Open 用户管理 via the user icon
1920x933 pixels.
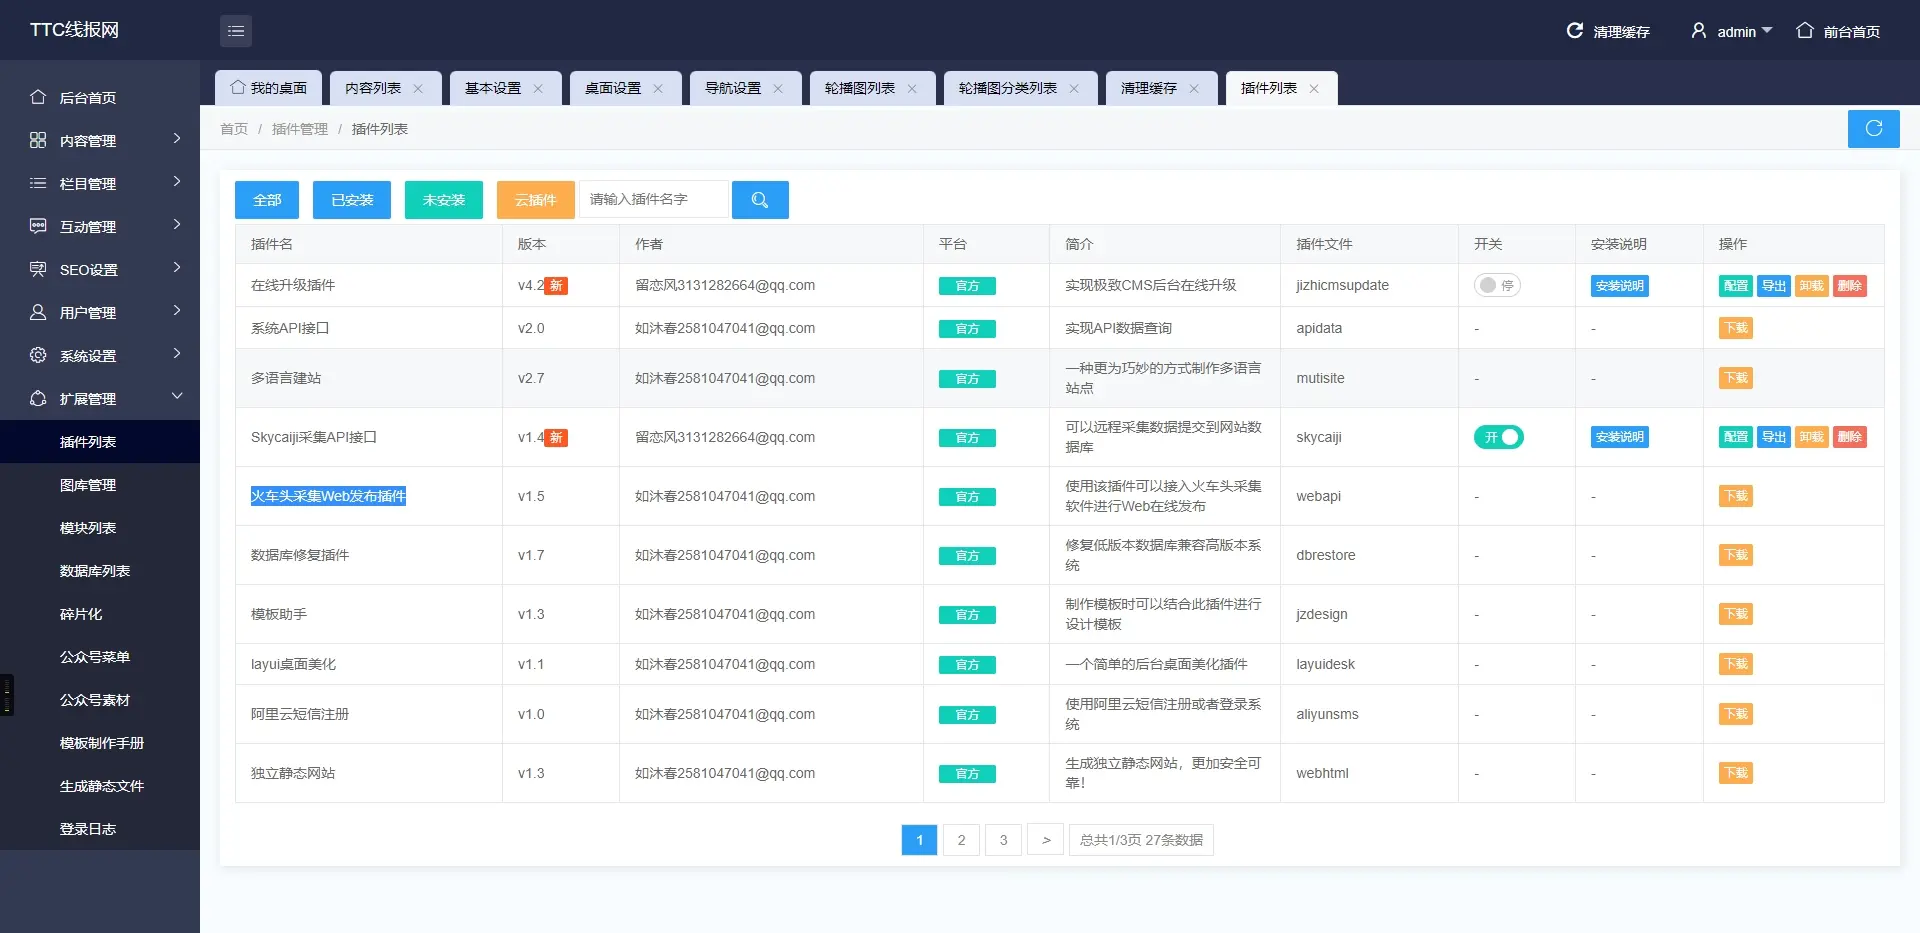[x=38, y=312]
